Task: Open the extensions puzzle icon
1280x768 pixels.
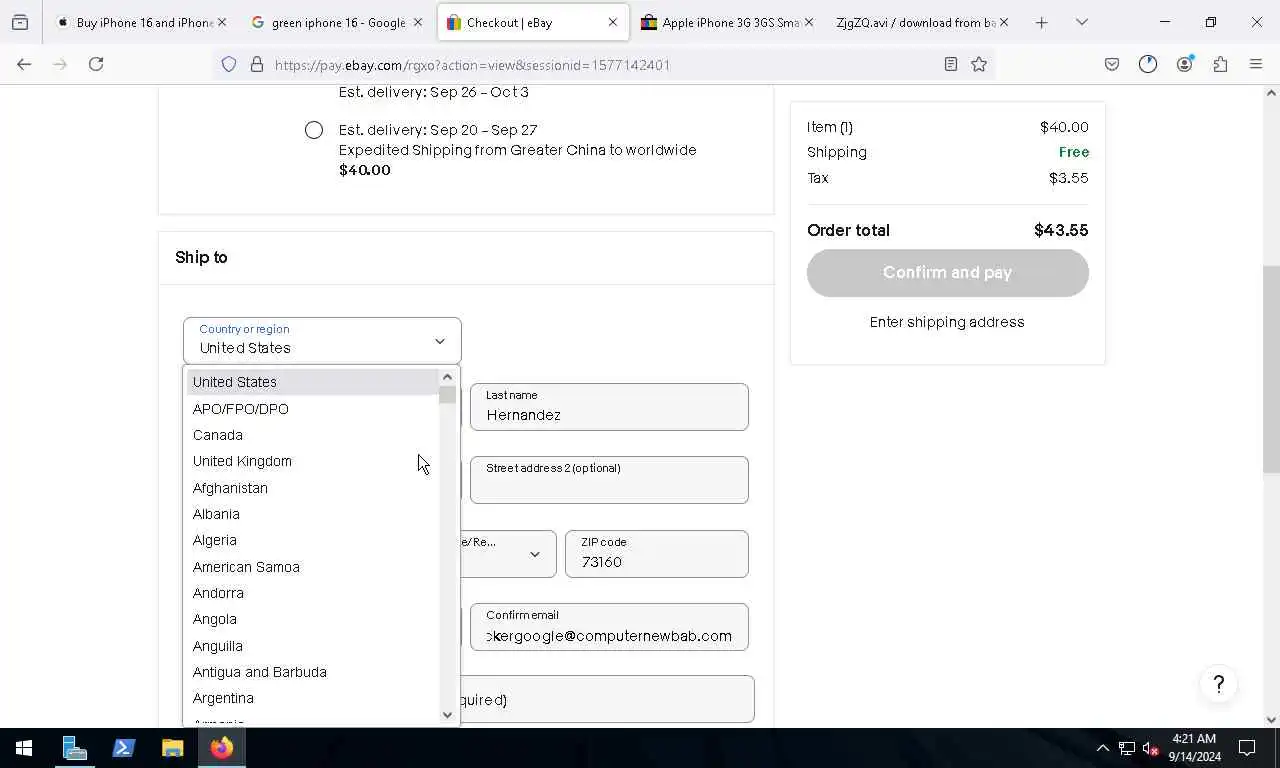Action: click(1220, 64)
